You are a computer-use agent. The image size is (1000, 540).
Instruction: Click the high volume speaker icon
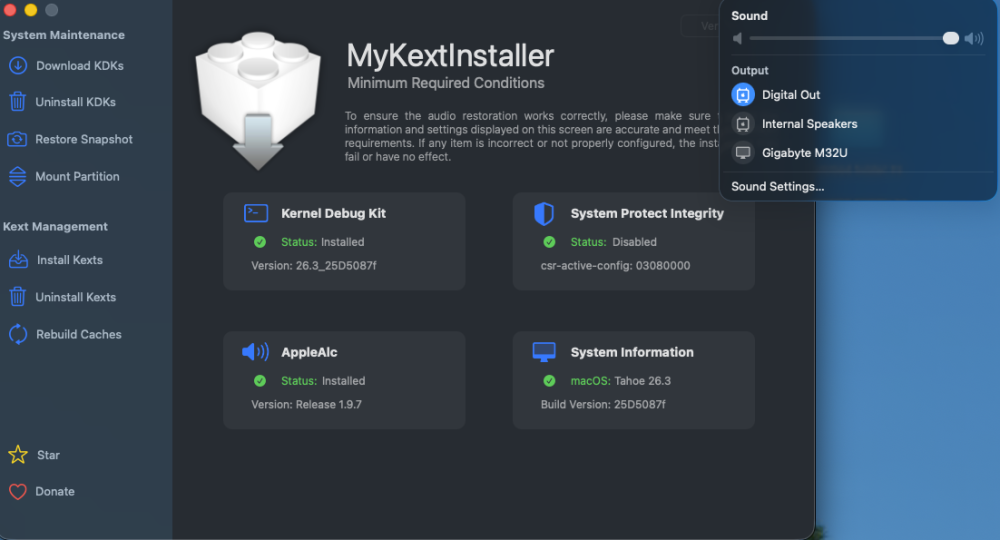coord(974,38)
